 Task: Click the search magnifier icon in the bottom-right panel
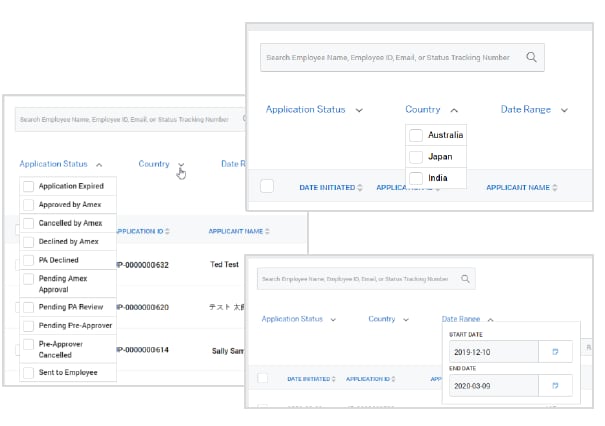[465, 279]
